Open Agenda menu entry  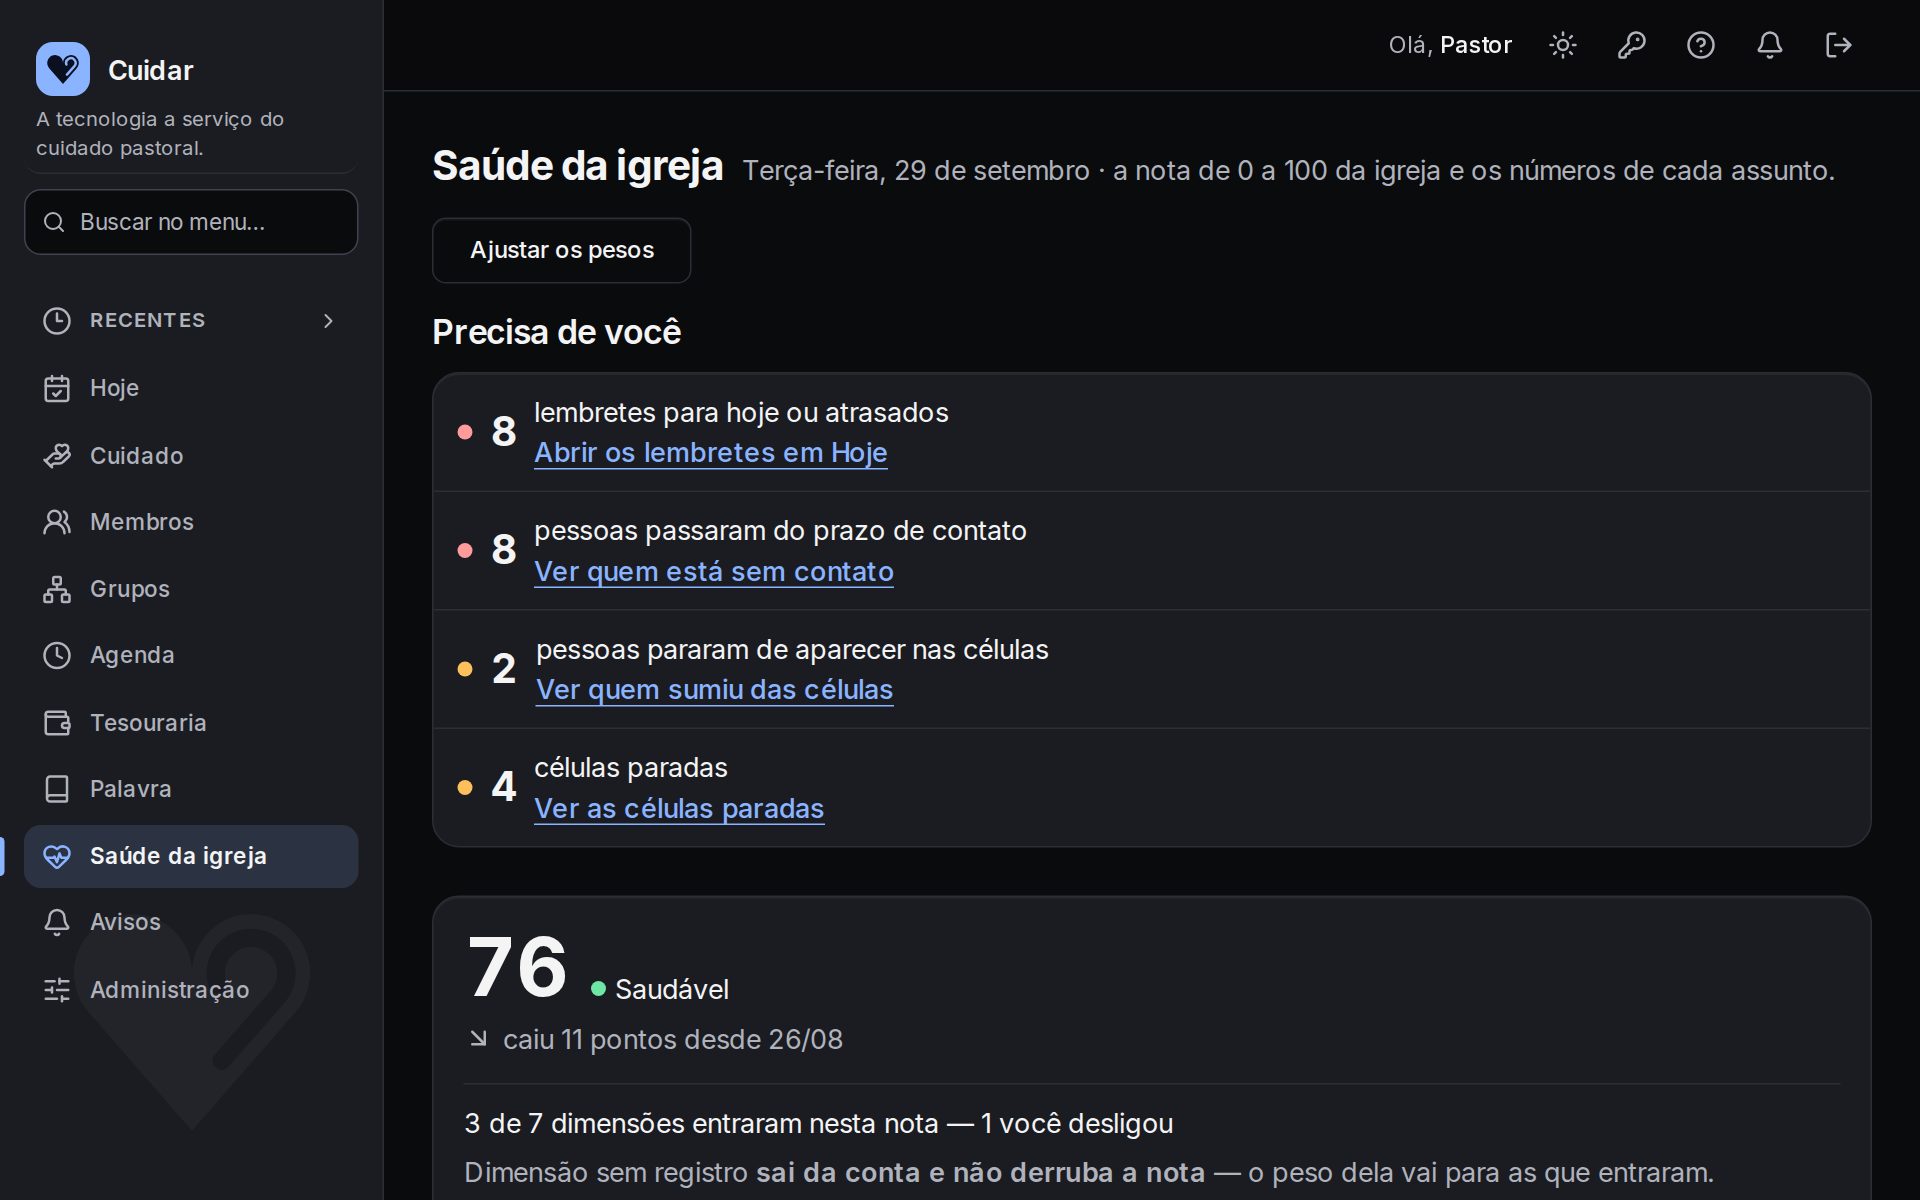pyautogui.click(x=191, y=655)
